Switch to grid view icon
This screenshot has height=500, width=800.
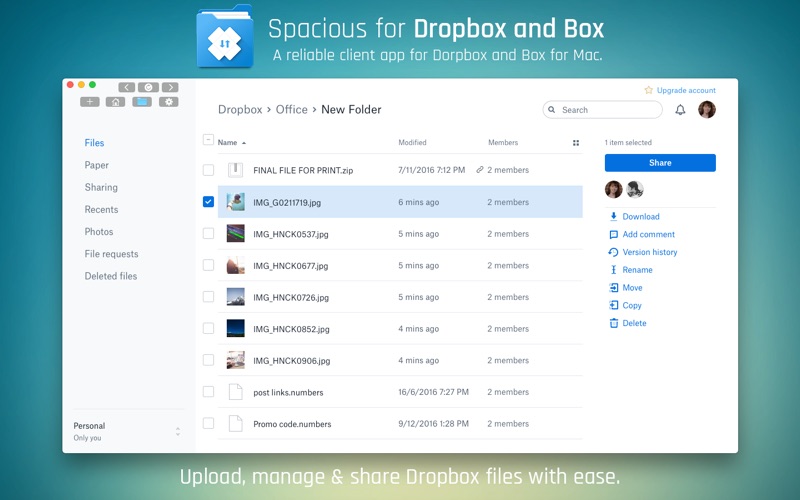click(x=576, y=143)
